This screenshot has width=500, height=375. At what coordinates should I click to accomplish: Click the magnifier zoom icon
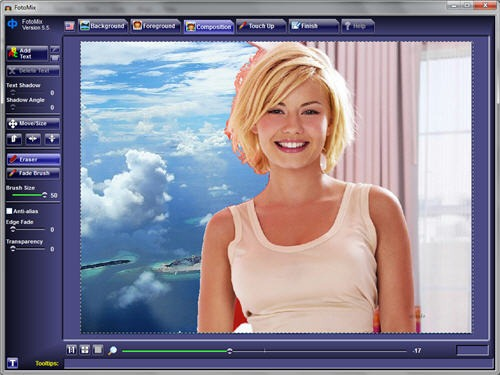[112, 350]
